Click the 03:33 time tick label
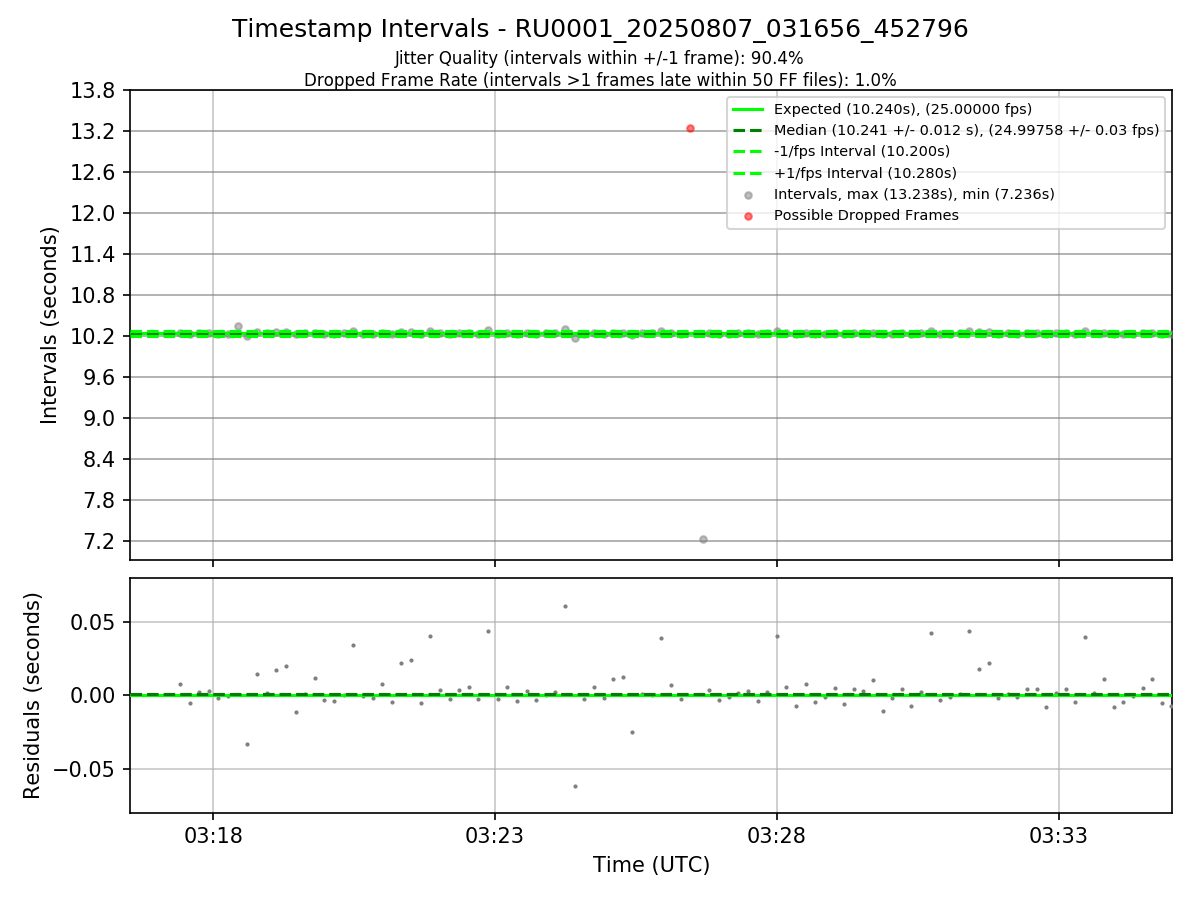The image size is (1200, 900). pos(1059,835)
